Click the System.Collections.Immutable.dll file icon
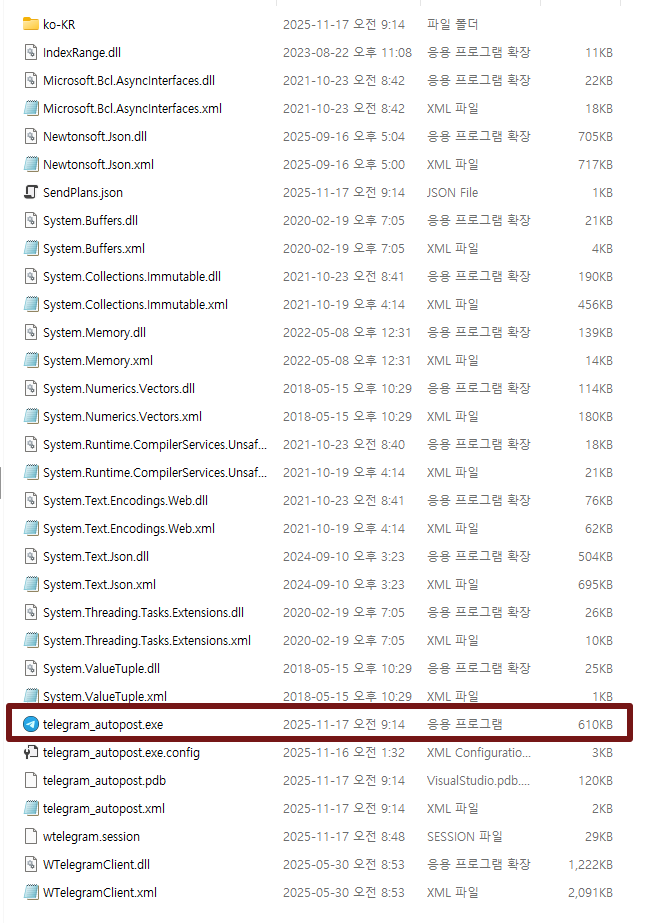654x923 pixels. 31,276
